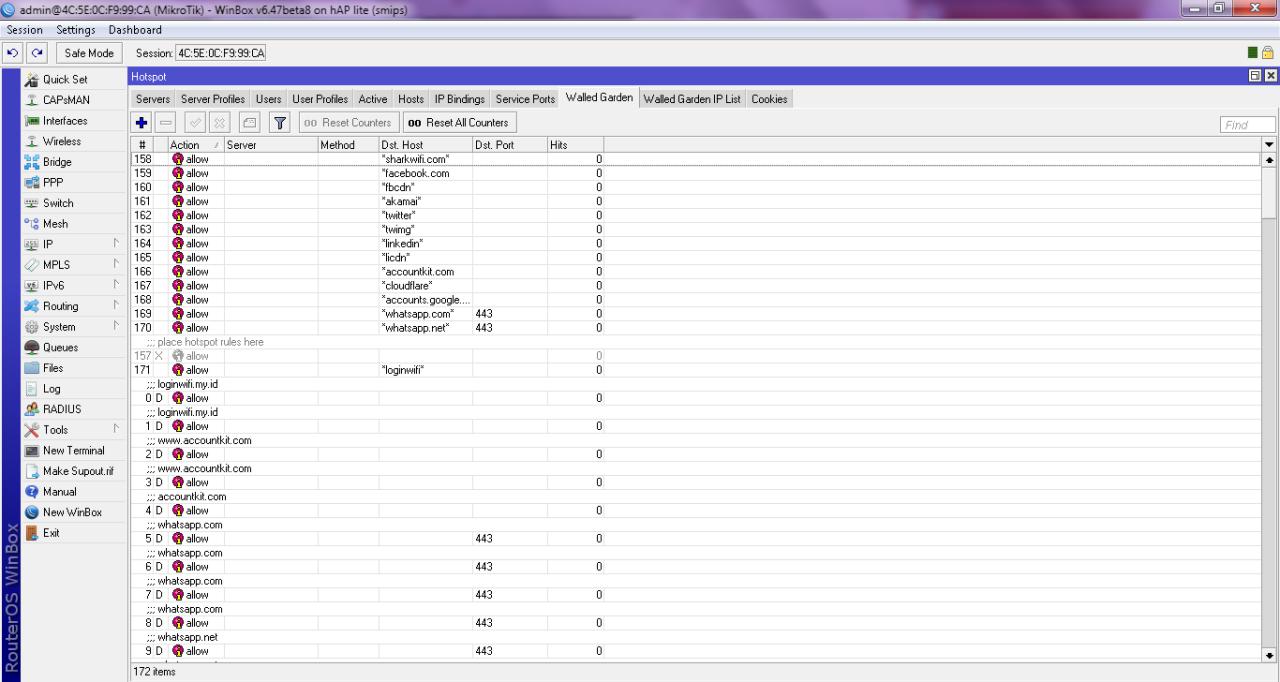The image size is (1280, 682).
Task: Switch to the Cookies tab
Action: [x=769, y=99]
